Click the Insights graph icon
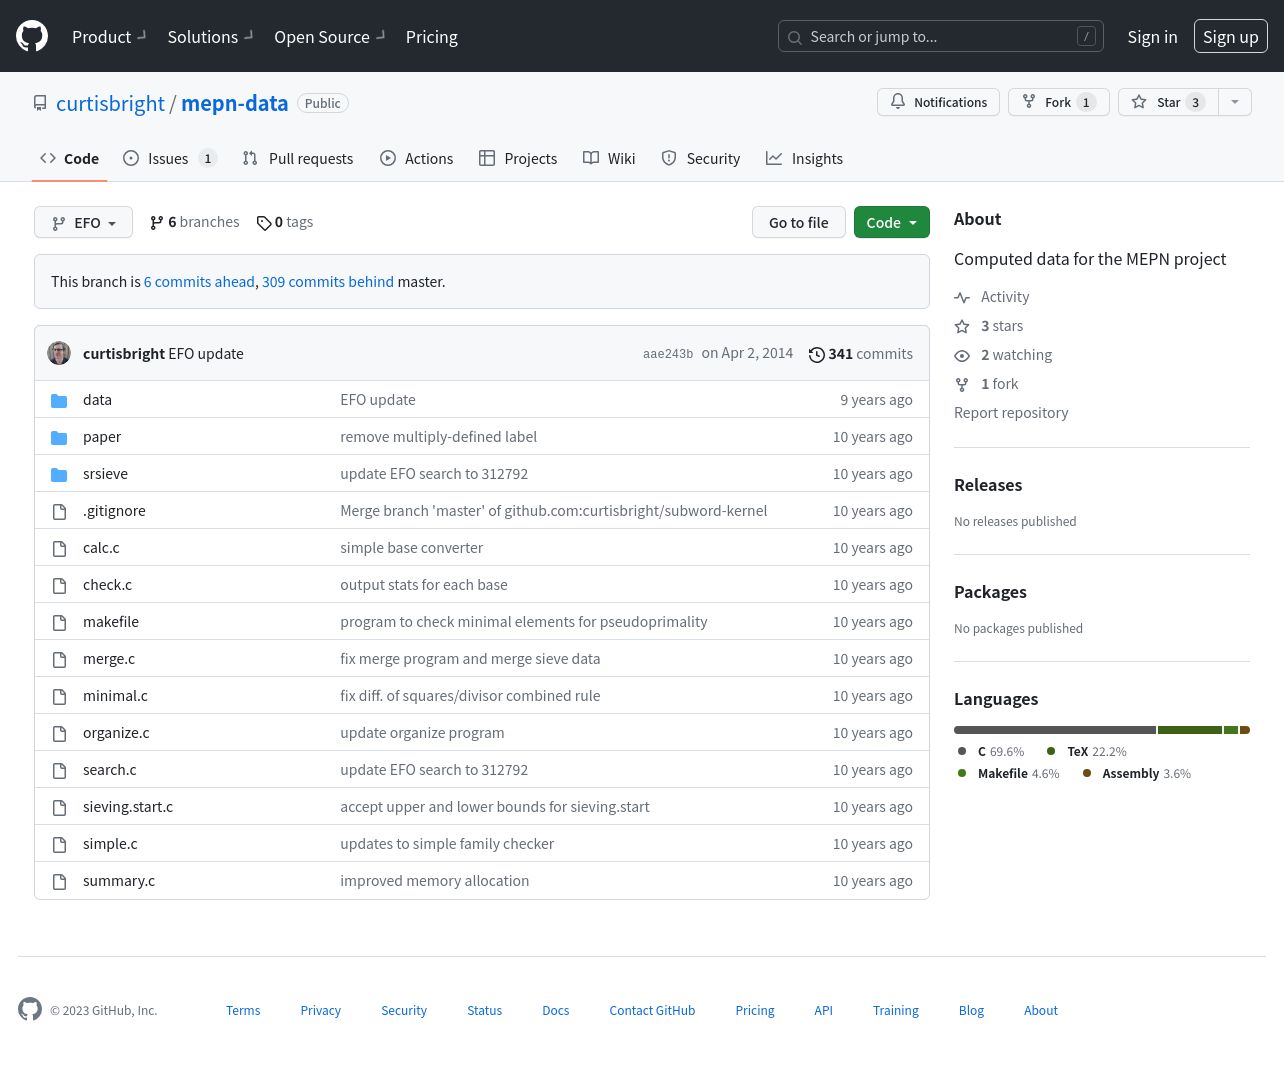 [x=774, y=158]
